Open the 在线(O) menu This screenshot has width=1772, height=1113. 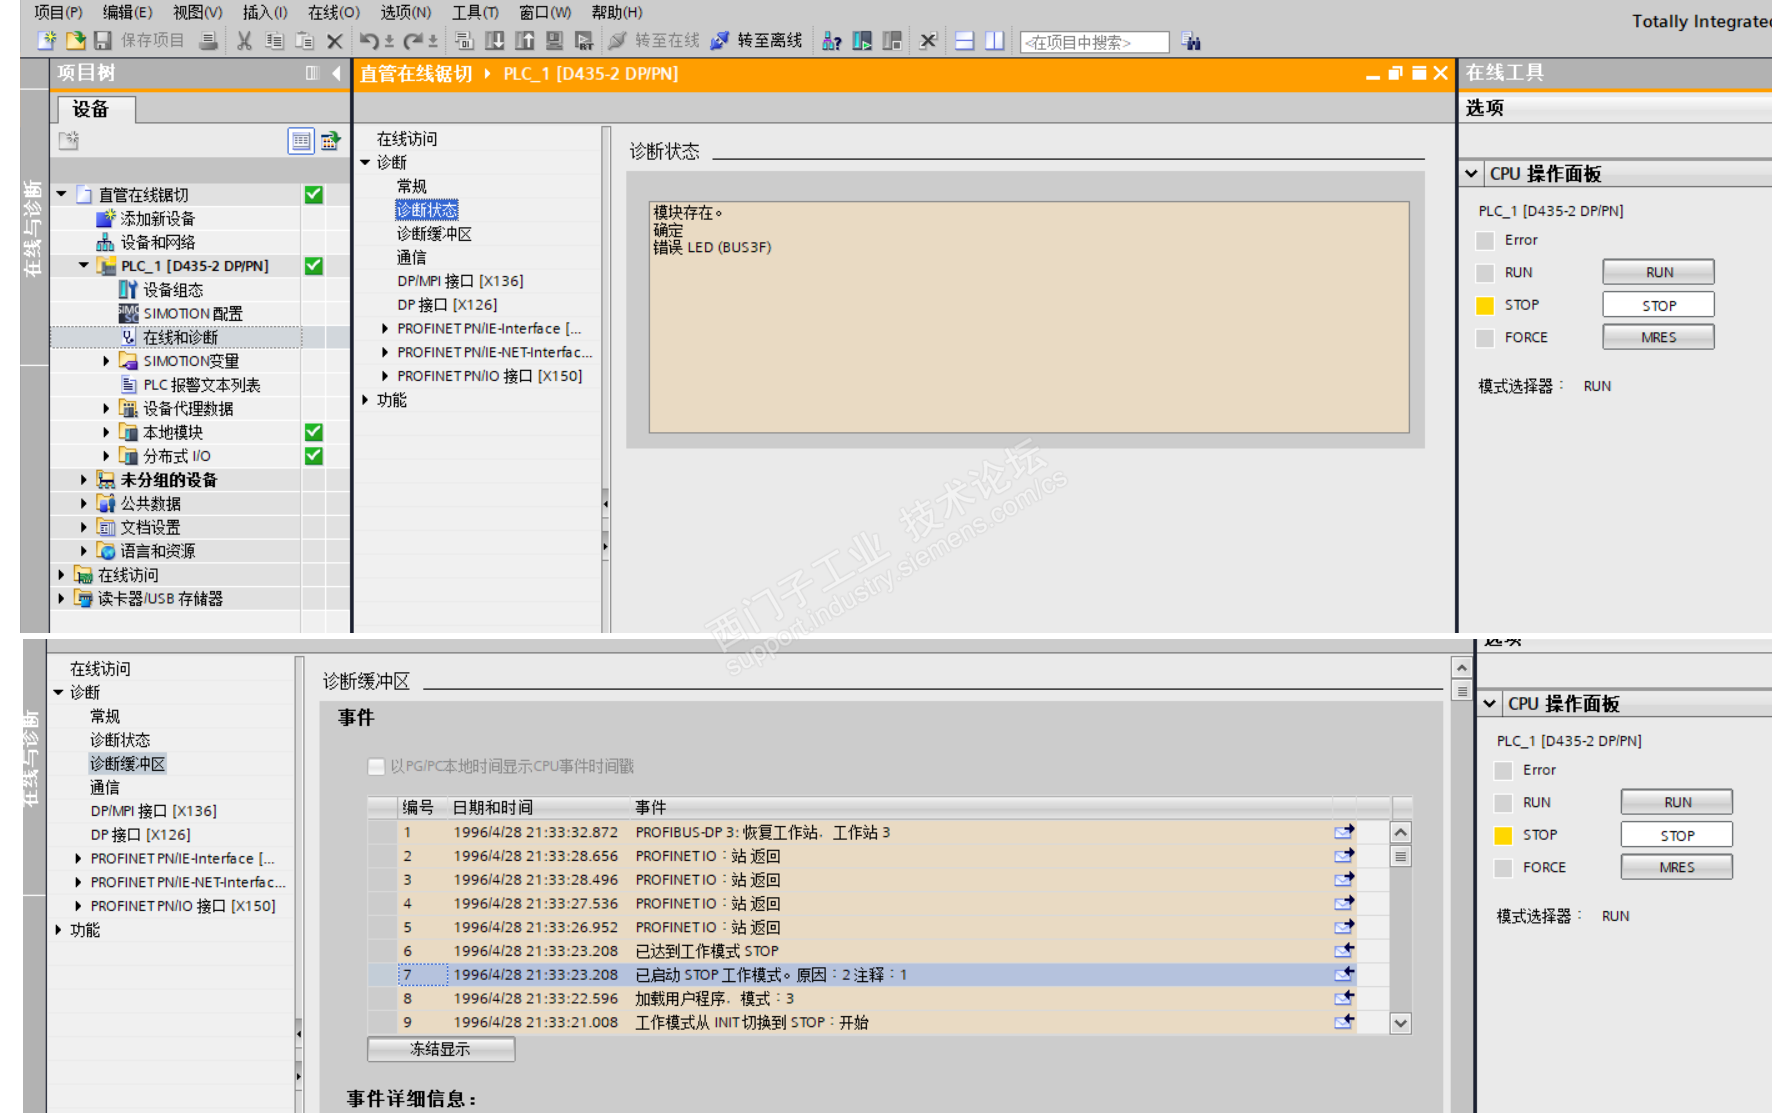point(334,12)
